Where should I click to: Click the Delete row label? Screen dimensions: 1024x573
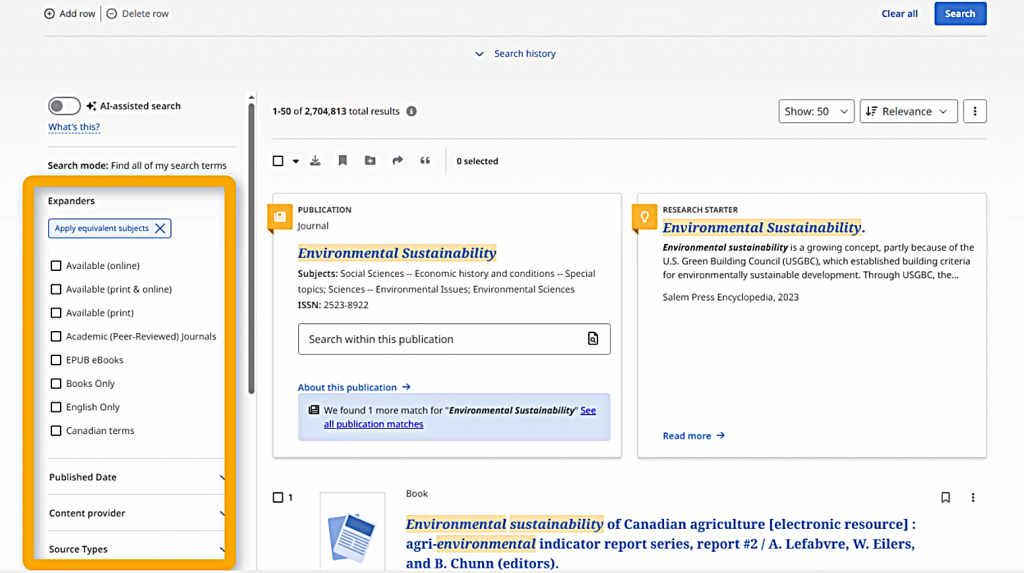[145, 14]
